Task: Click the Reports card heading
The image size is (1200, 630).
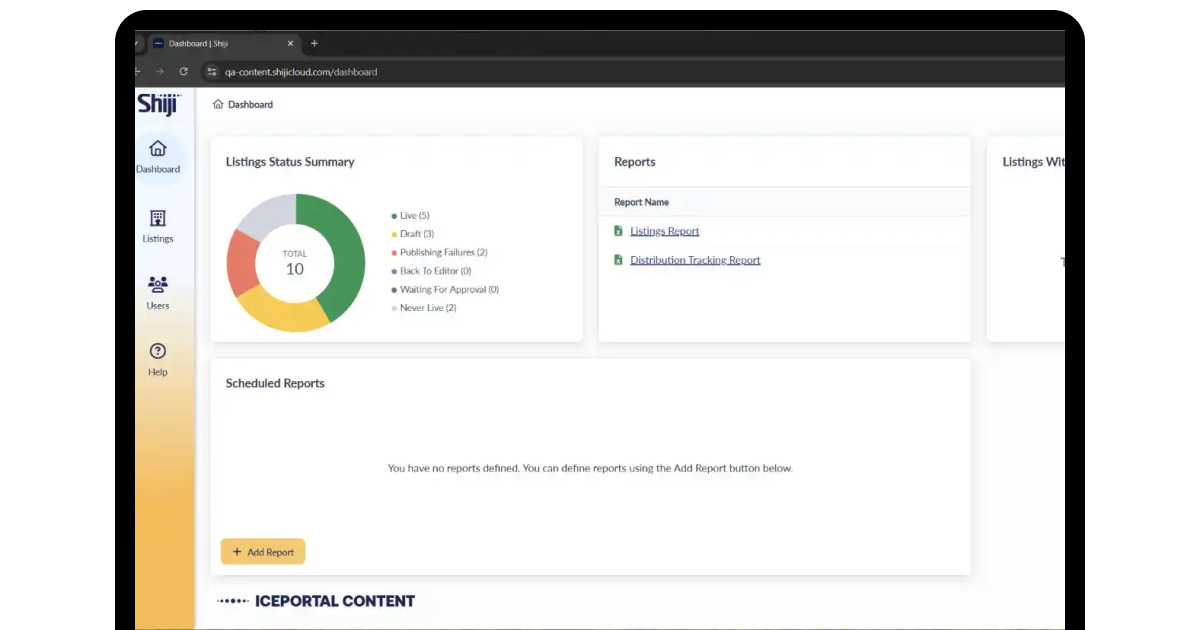Action: (635, 162)
